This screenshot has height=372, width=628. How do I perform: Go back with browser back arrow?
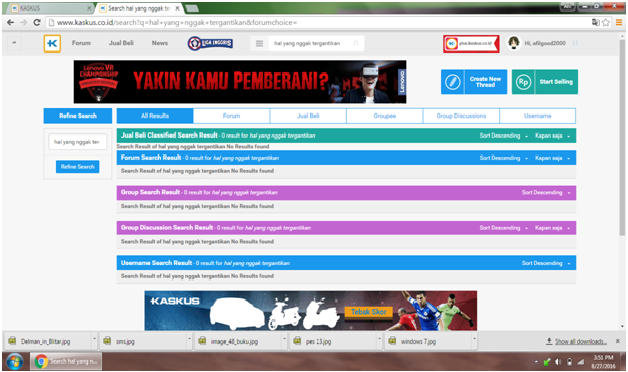pos(10,22)
